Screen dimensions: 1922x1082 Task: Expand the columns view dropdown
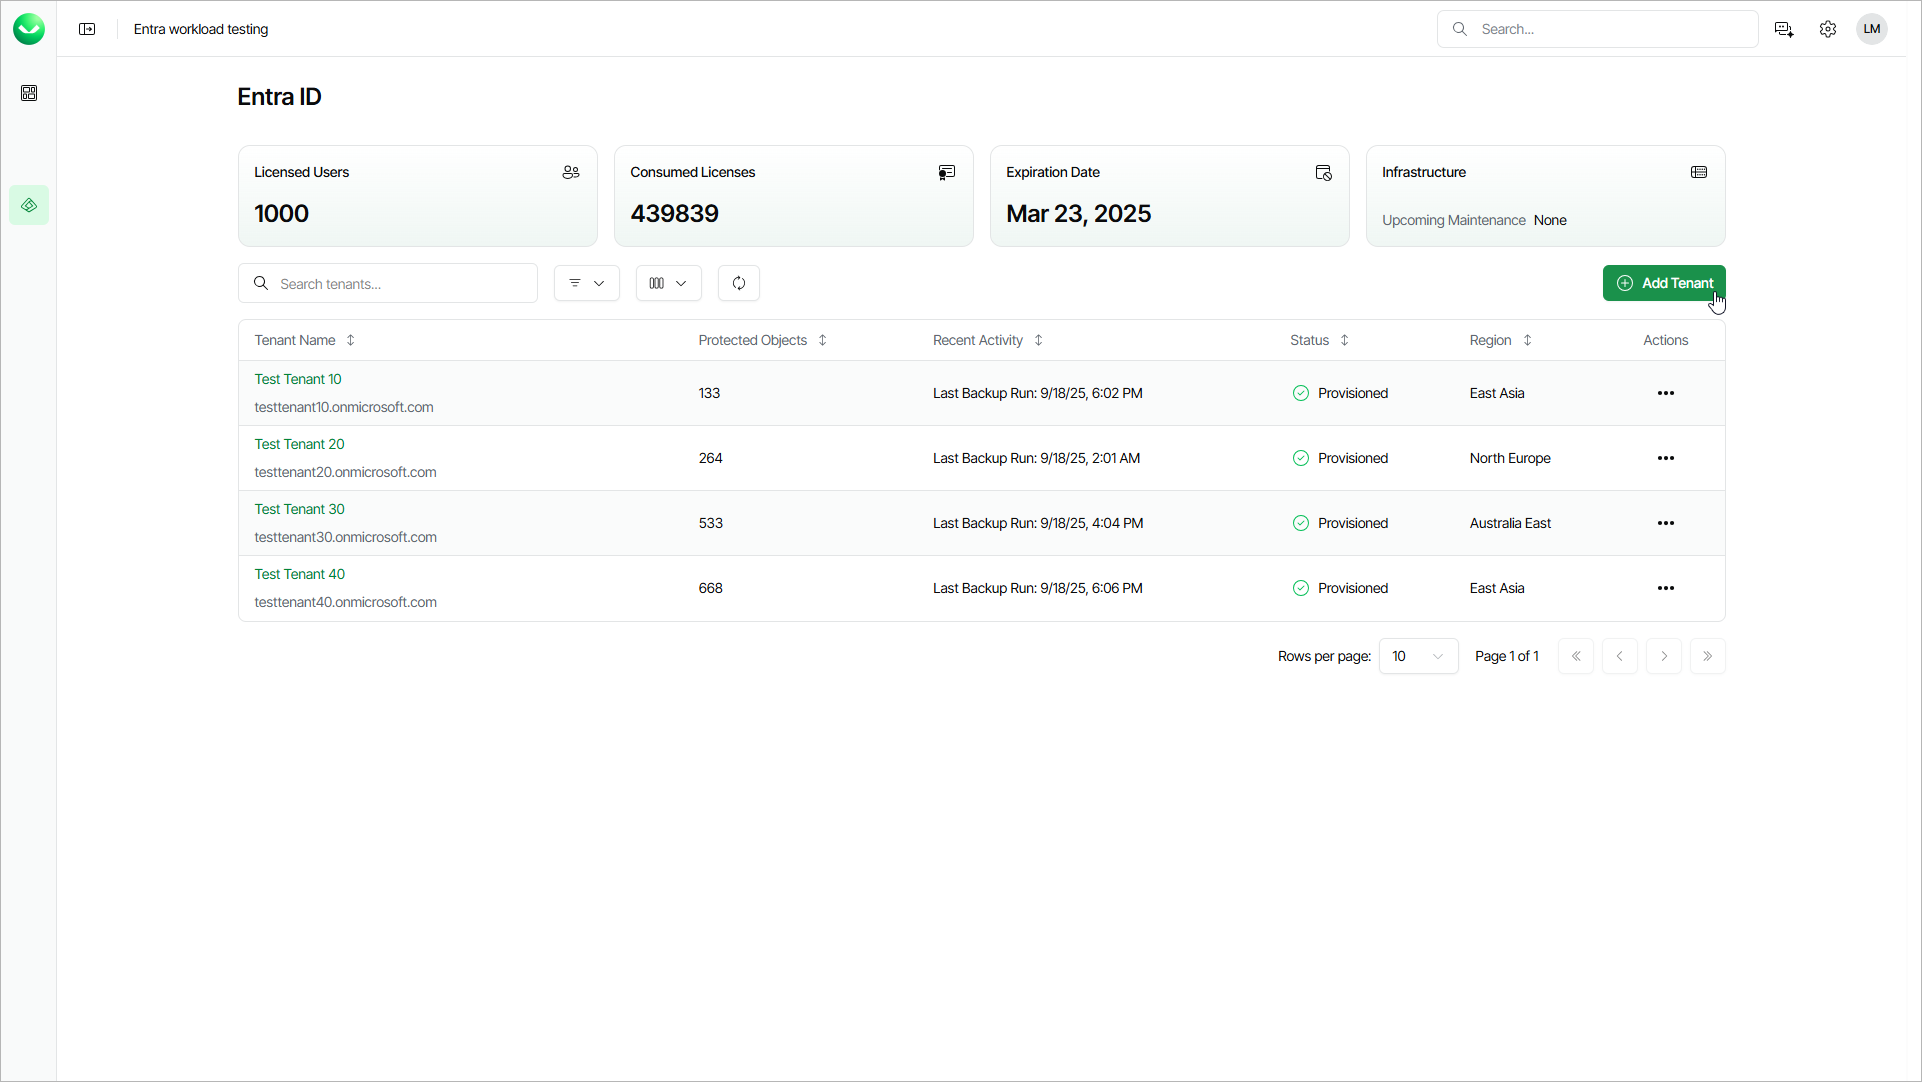click(x=668, y=283)
